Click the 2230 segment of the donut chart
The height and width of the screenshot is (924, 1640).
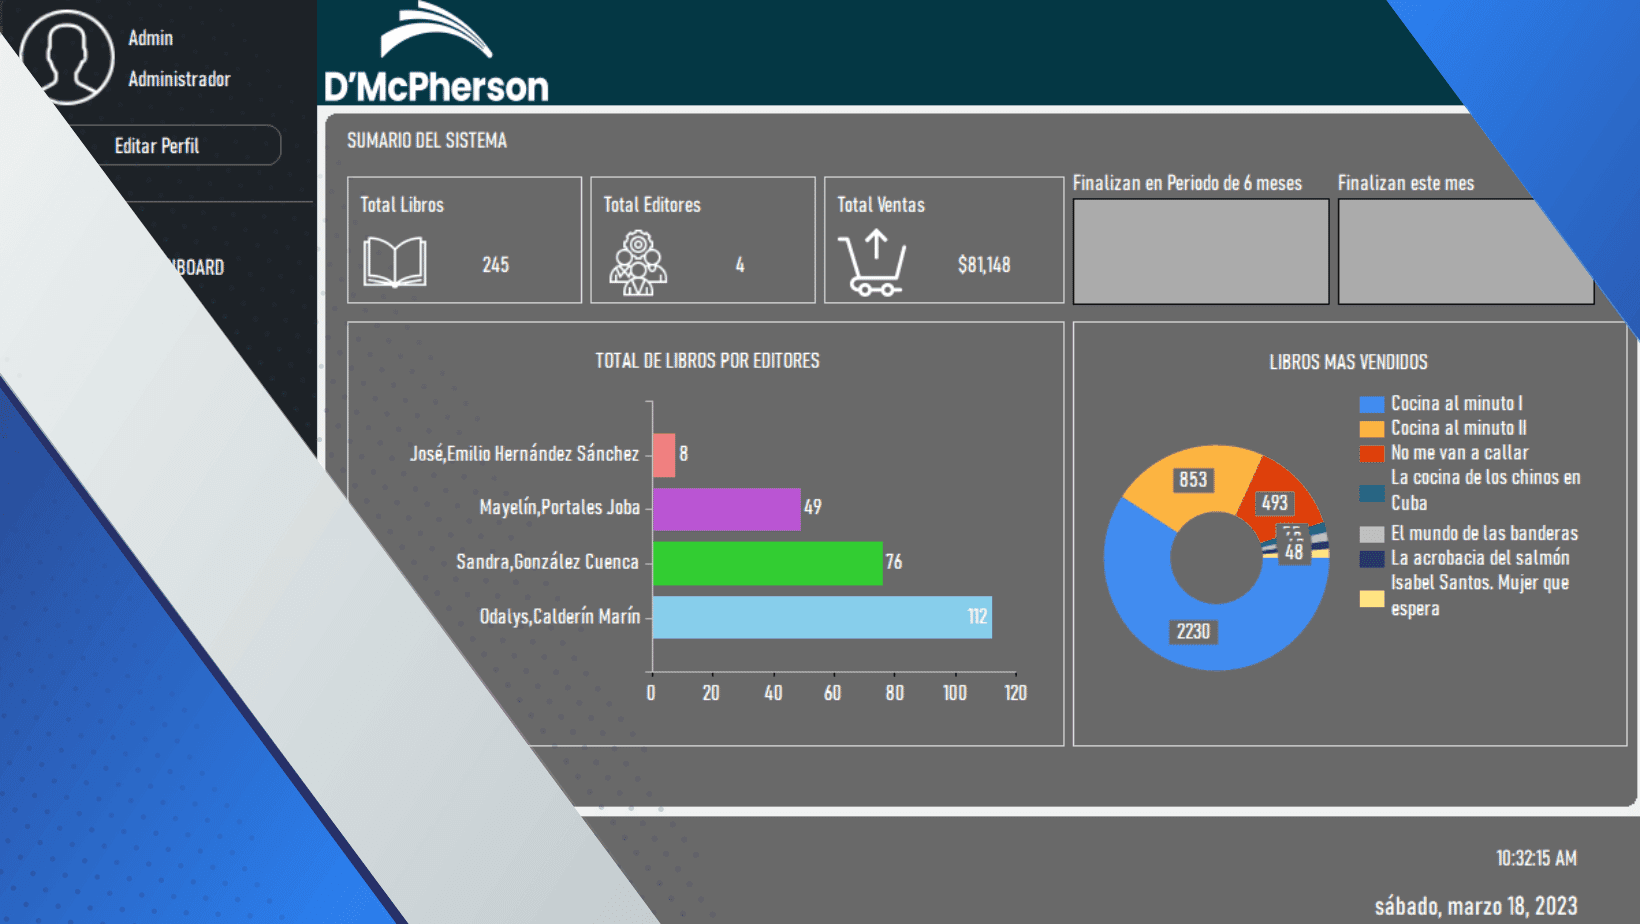point(1193,632)
